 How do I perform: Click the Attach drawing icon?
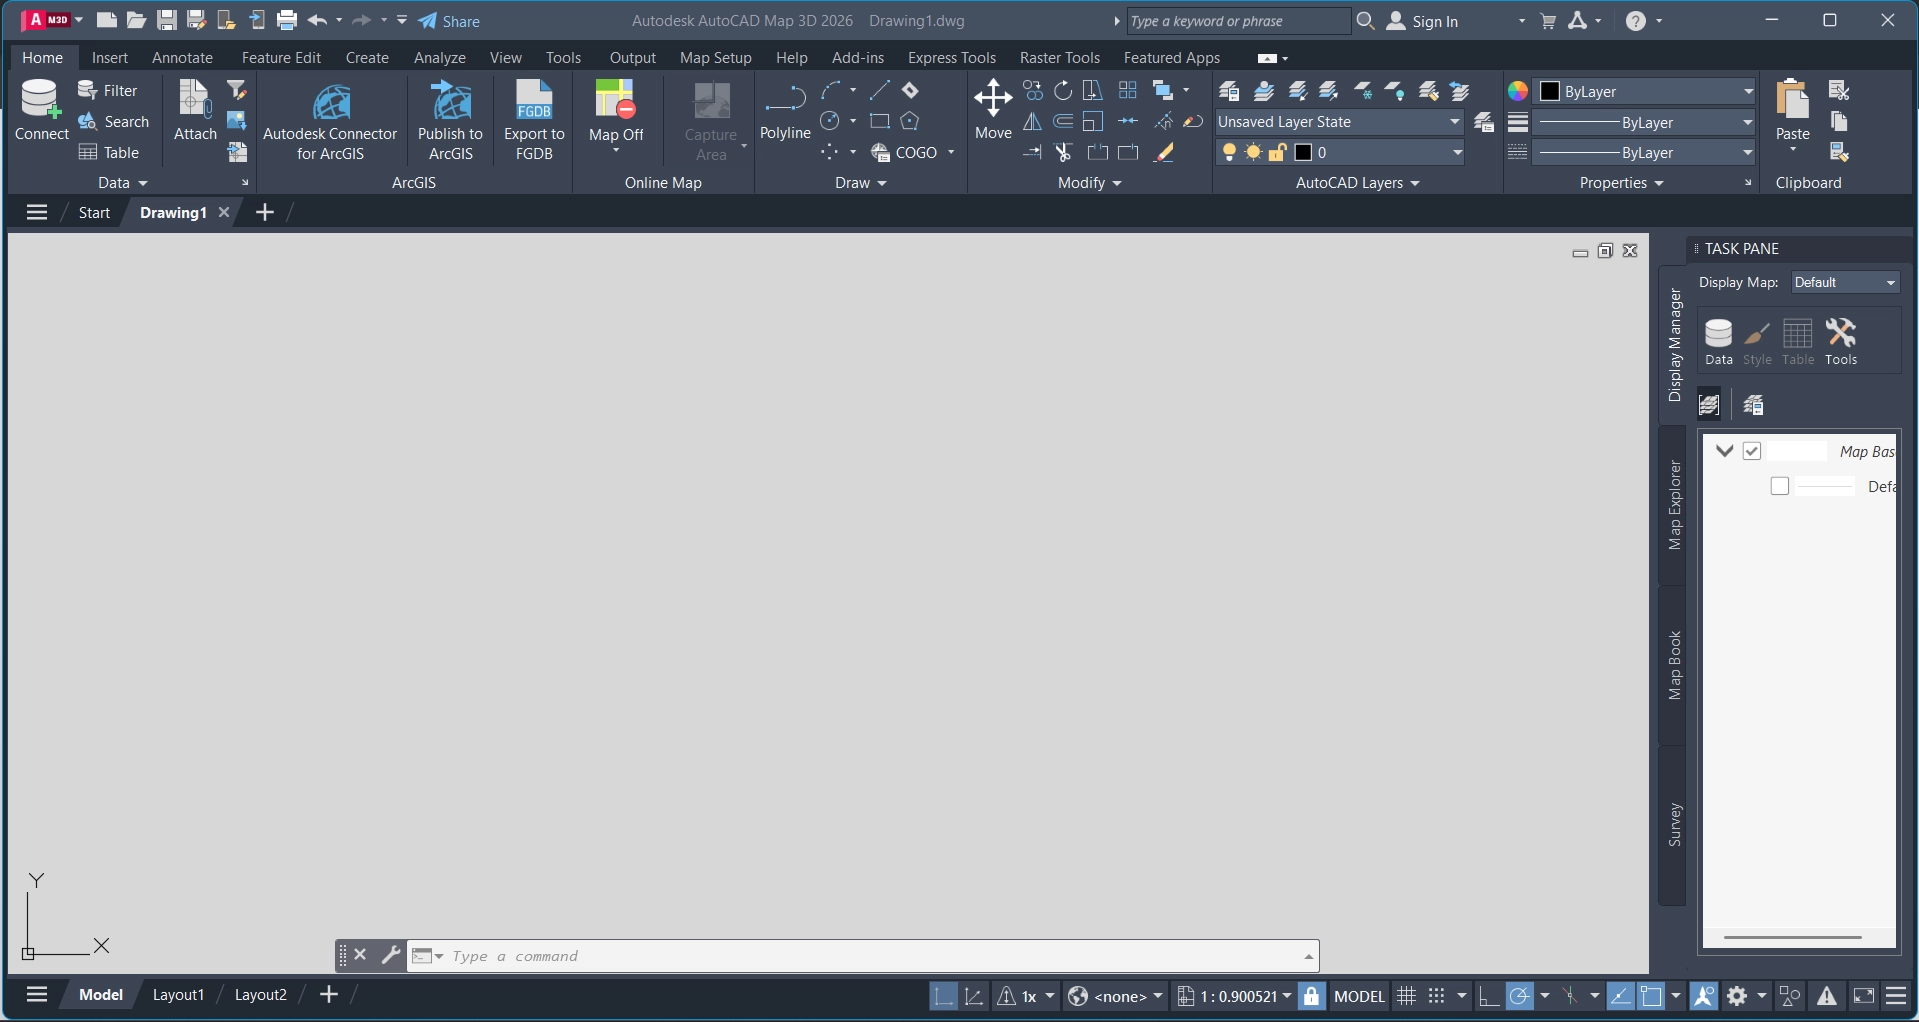(195, 100)
